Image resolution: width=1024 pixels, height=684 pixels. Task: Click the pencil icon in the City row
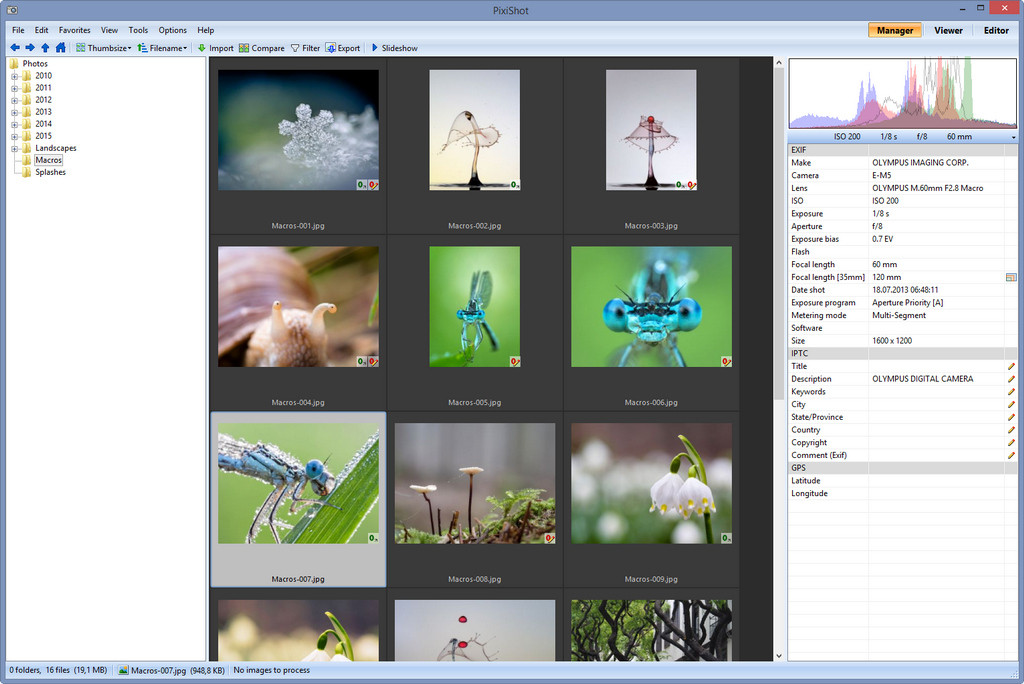[1011, 404]
